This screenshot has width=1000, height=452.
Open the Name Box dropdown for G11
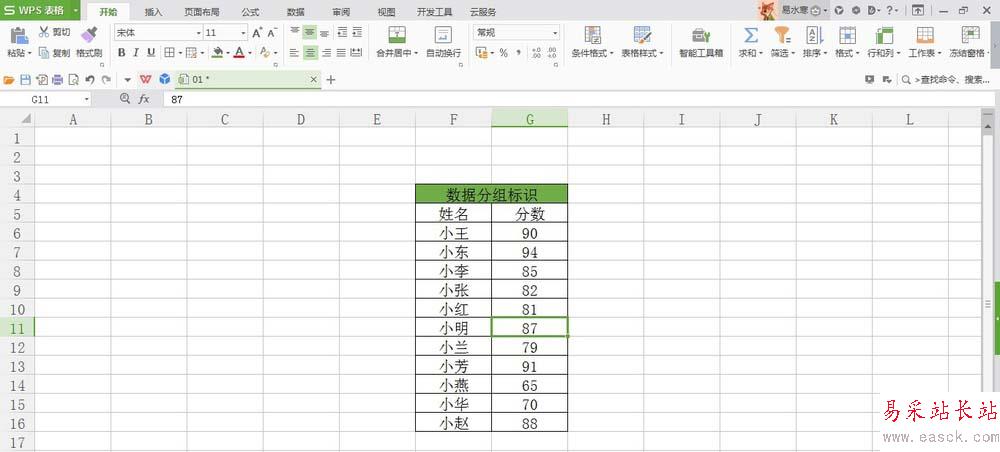tap(86, 99)
